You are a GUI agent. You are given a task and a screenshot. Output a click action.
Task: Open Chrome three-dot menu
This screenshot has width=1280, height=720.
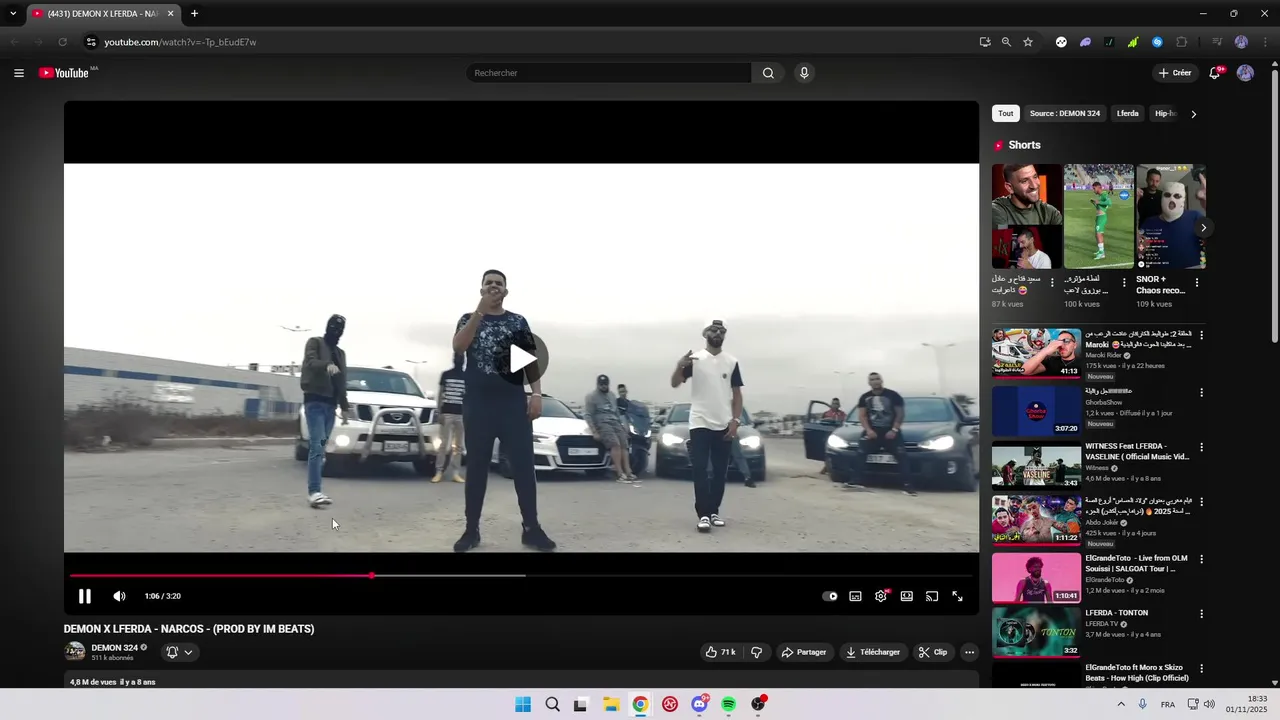[1264, 42]
